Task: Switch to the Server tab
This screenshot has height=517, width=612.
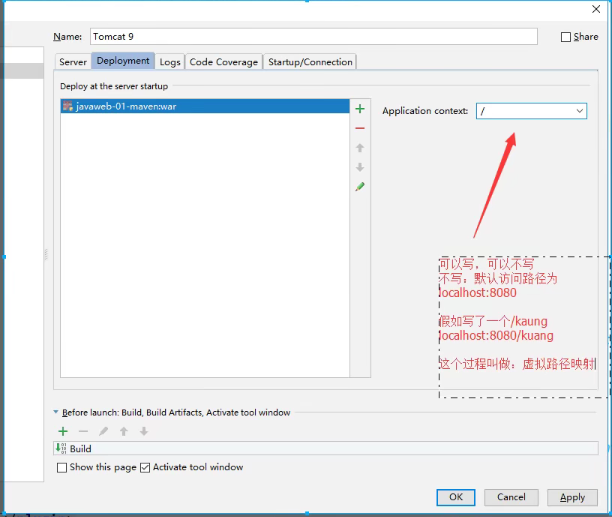Action: click(x=73, y=62)
